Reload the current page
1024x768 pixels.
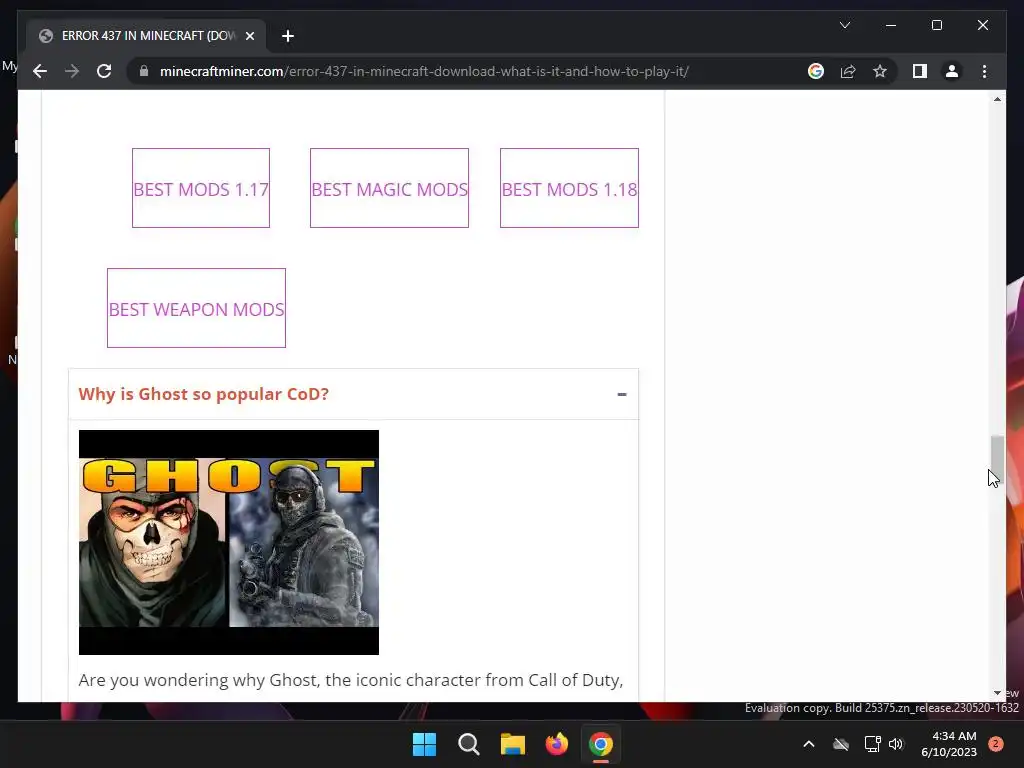pyautogui.click(x=104, y=71)
